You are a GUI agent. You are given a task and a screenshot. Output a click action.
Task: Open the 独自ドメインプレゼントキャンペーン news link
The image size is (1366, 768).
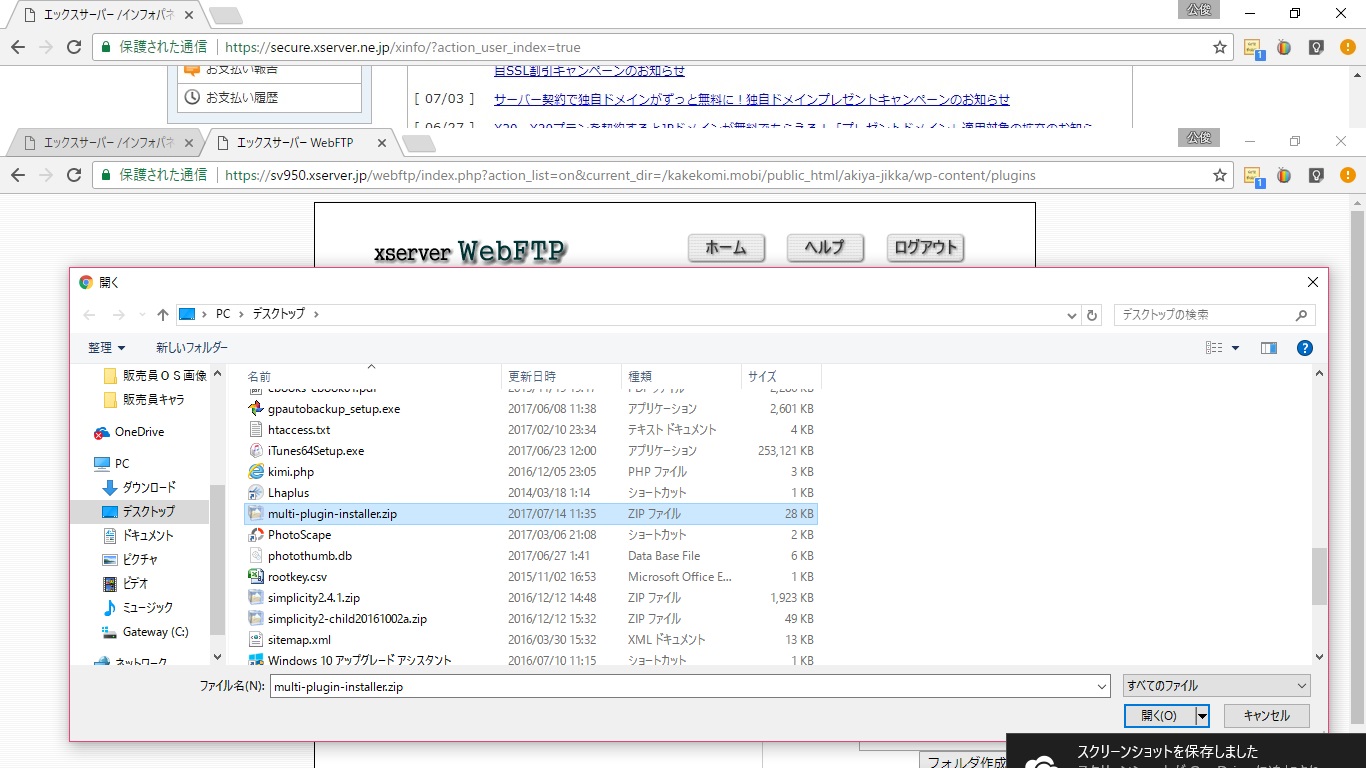coord(752,100)
